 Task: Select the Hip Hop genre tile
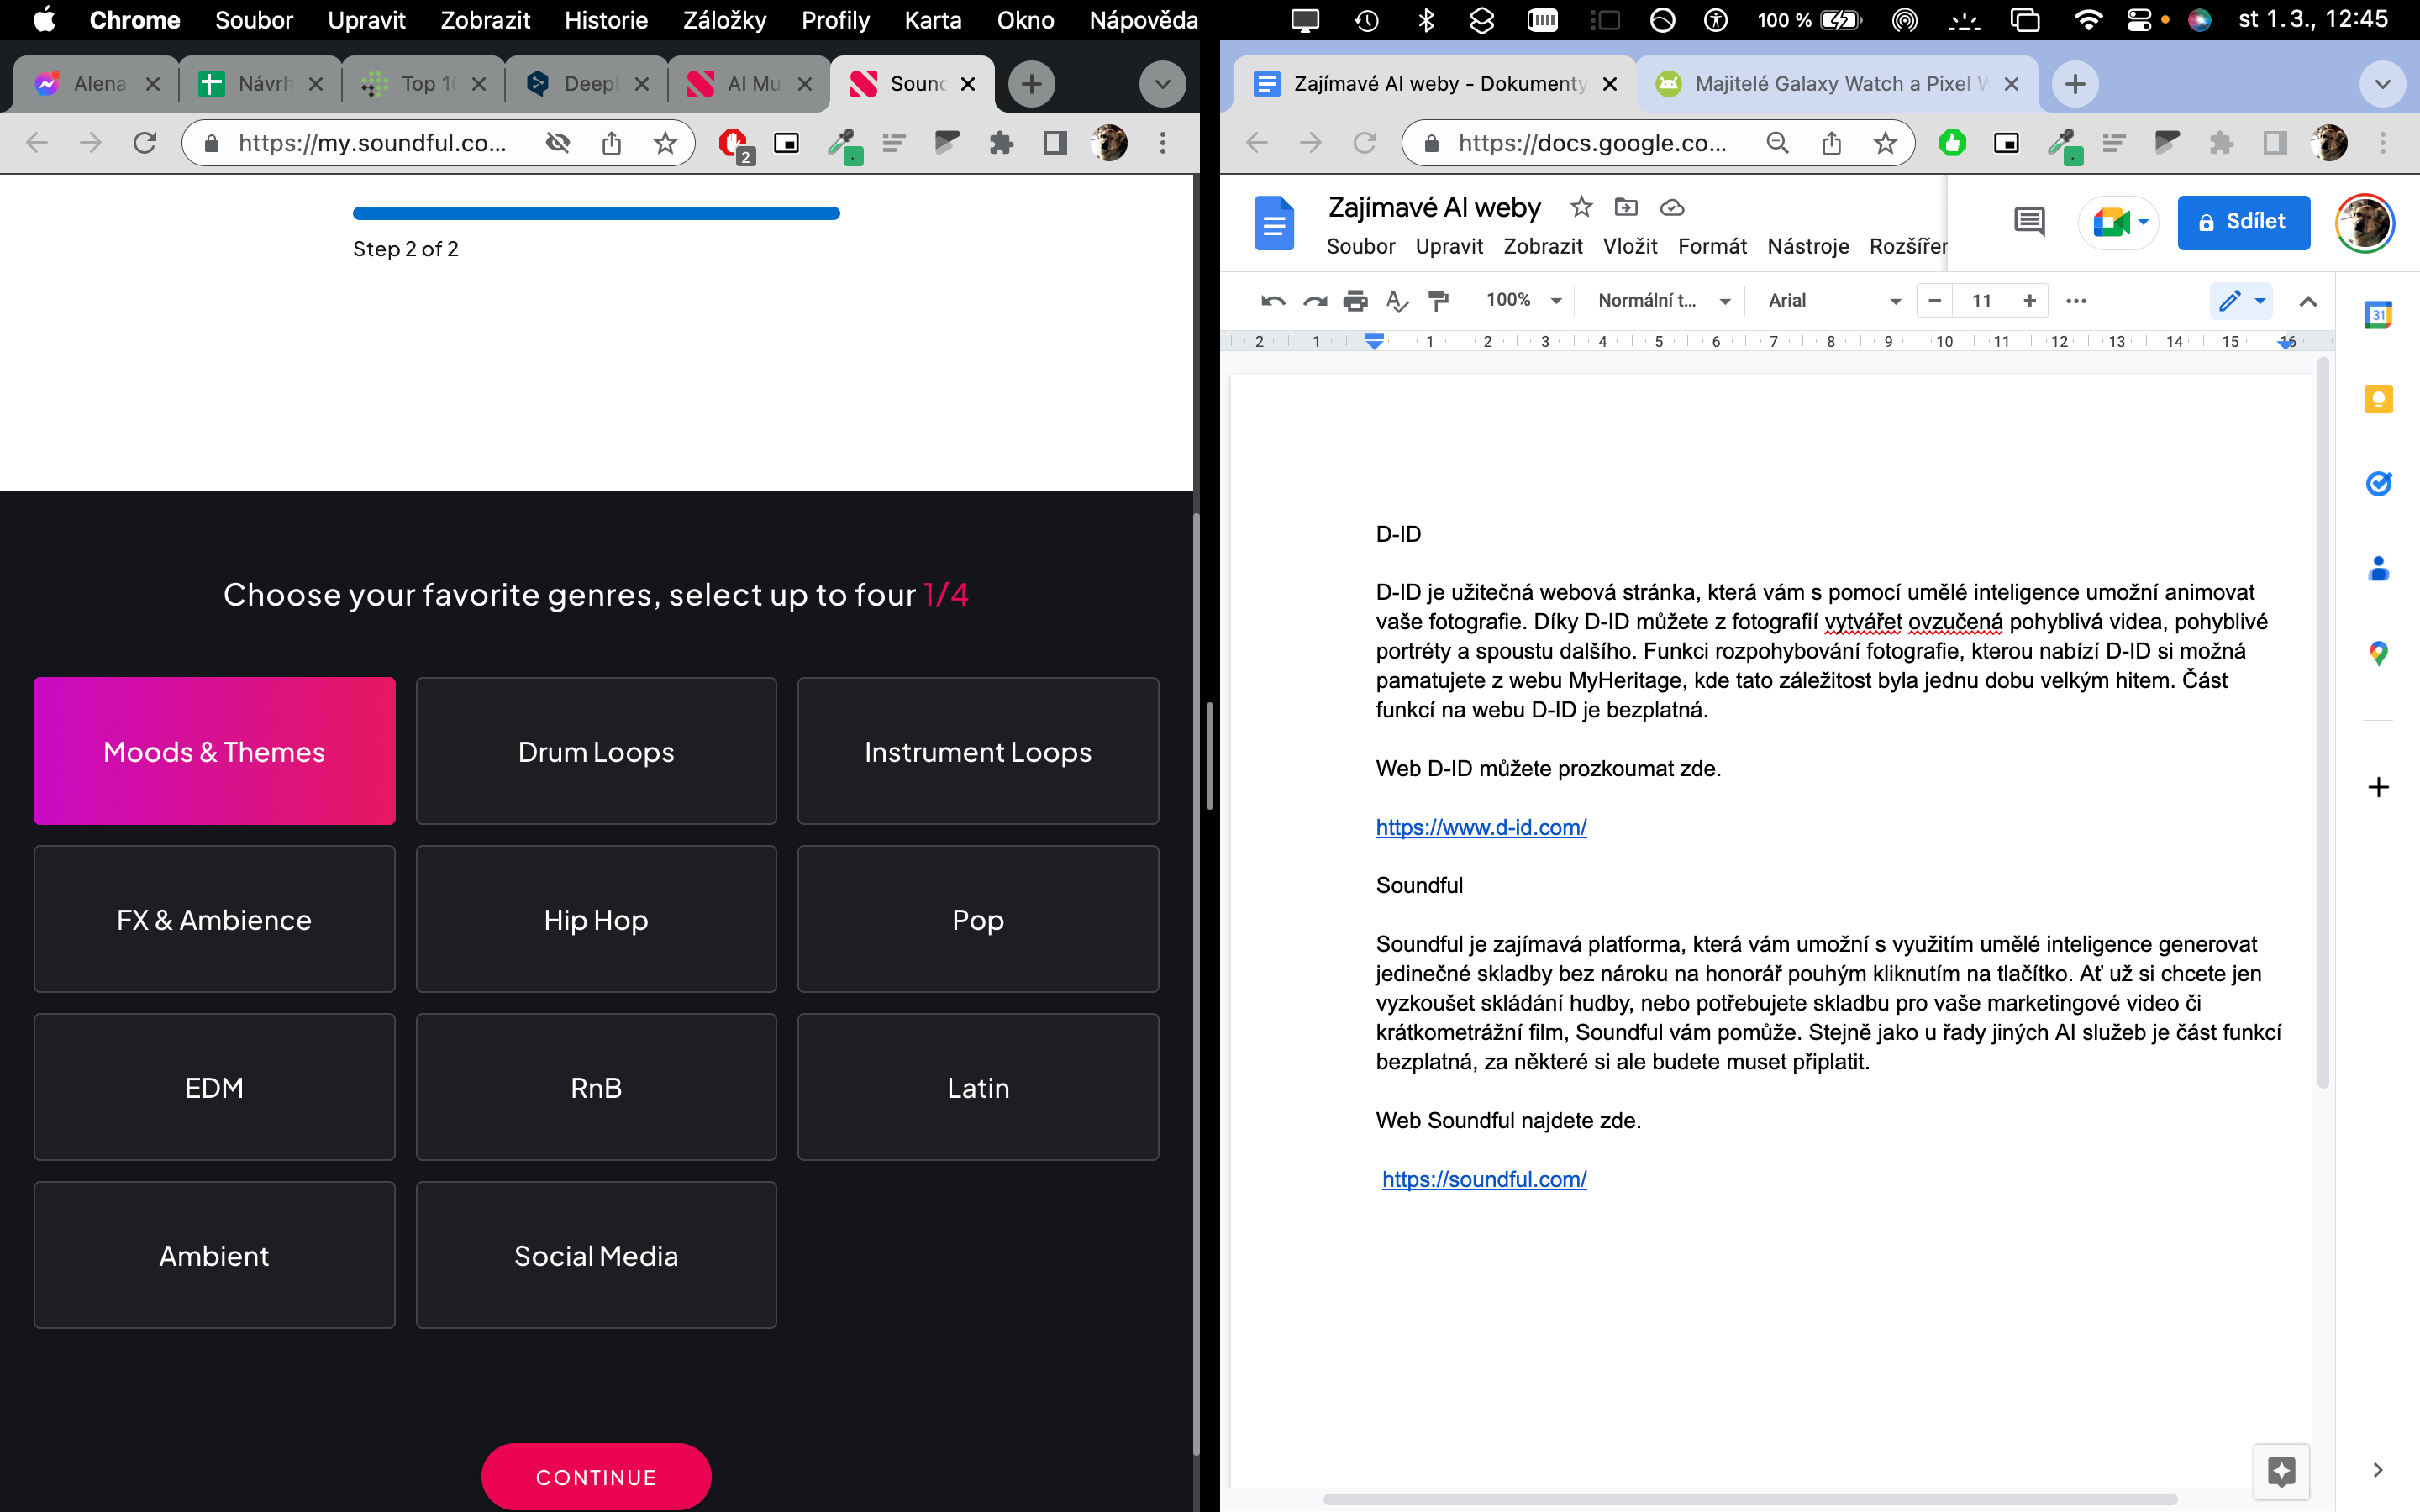pyautogui.click(x=596, y=919)
